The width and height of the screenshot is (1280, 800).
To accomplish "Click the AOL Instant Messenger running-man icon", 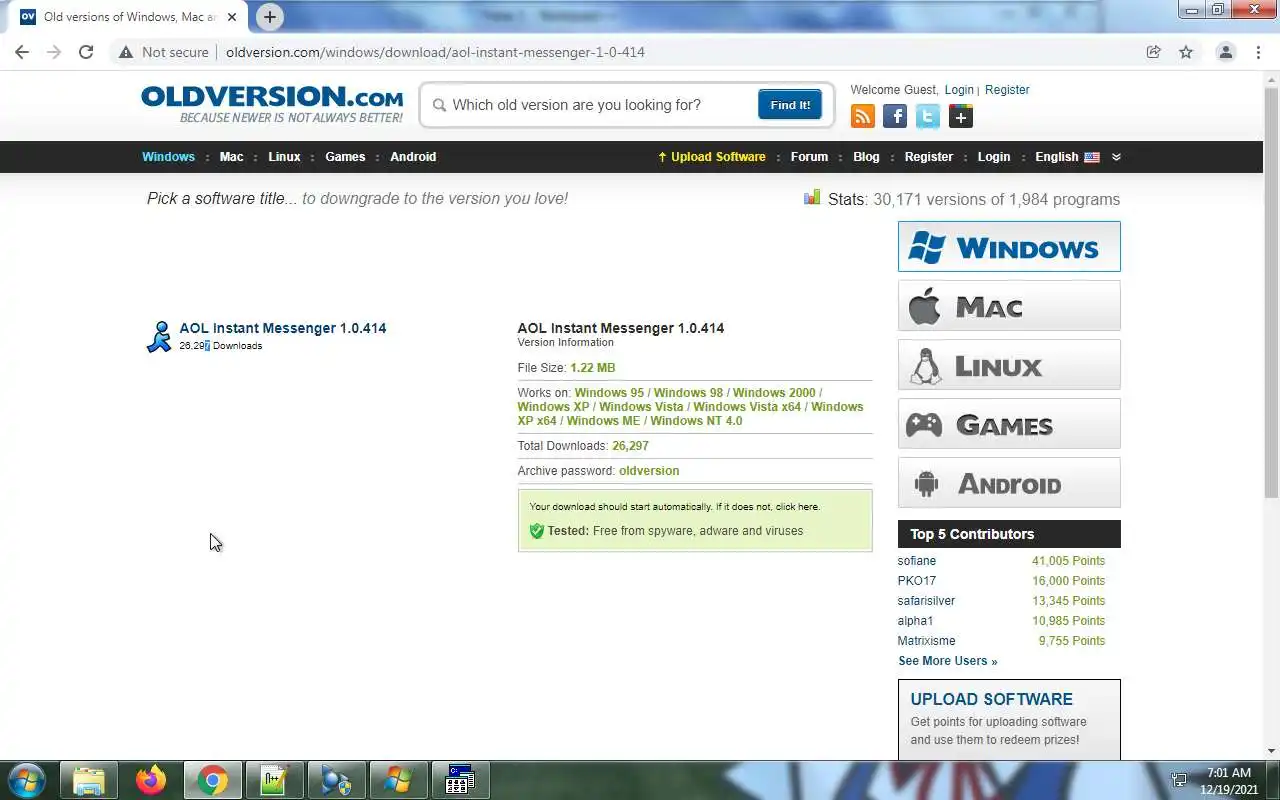I will pyautogui.click(x=159, y=337).
